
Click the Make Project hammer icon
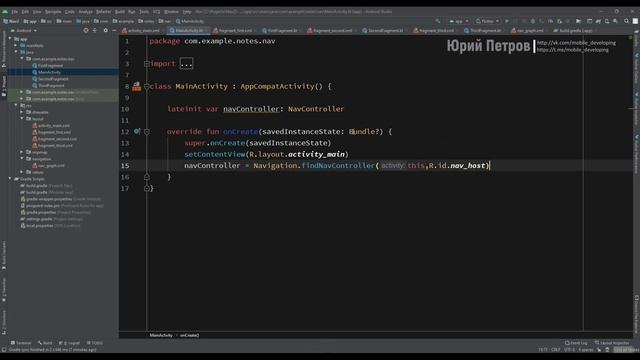tap(438, 21)
